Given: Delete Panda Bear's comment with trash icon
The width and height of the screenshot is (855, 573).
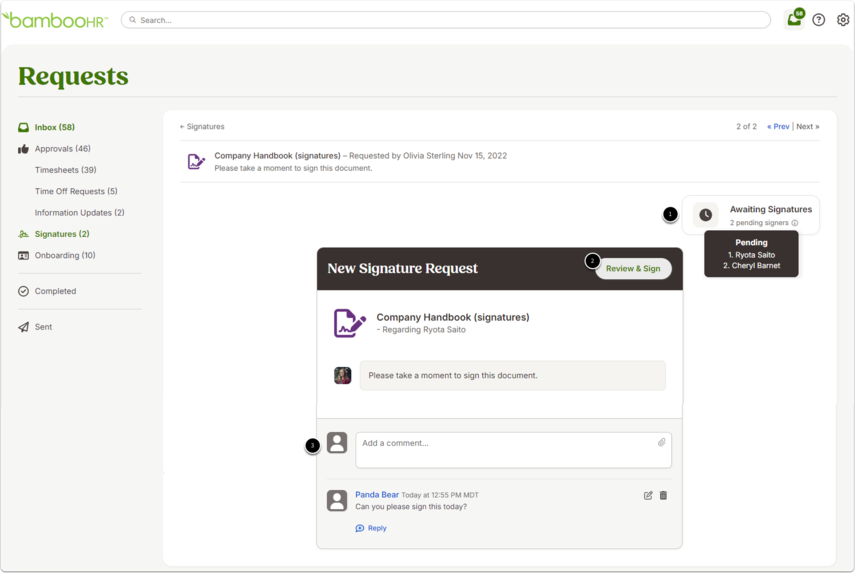Looking at the screenshot, I should pyautogui.click(x=663, y=496).
